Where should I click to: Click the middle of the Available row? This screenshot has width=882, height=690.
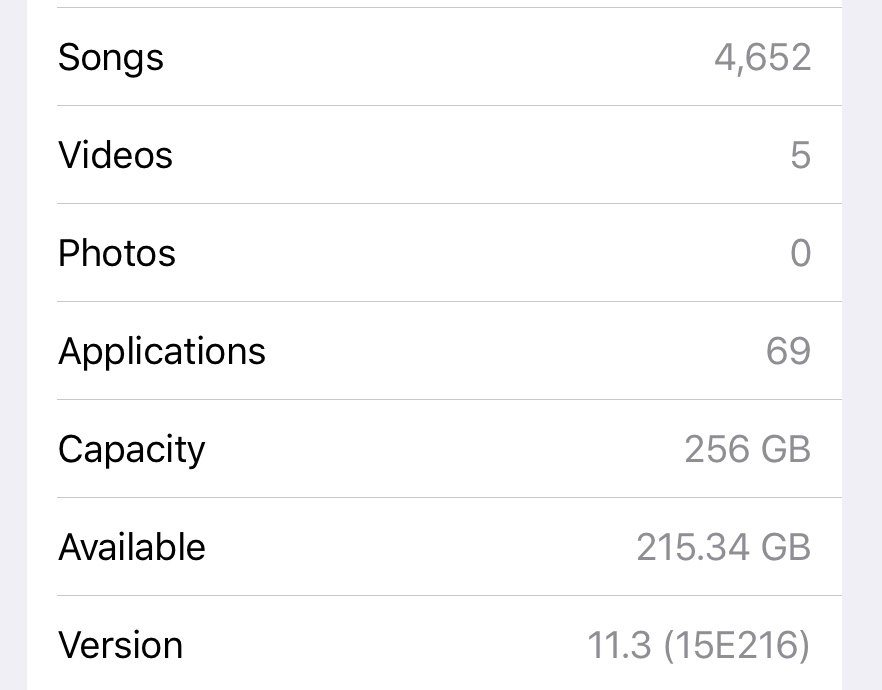pos(434,547)
